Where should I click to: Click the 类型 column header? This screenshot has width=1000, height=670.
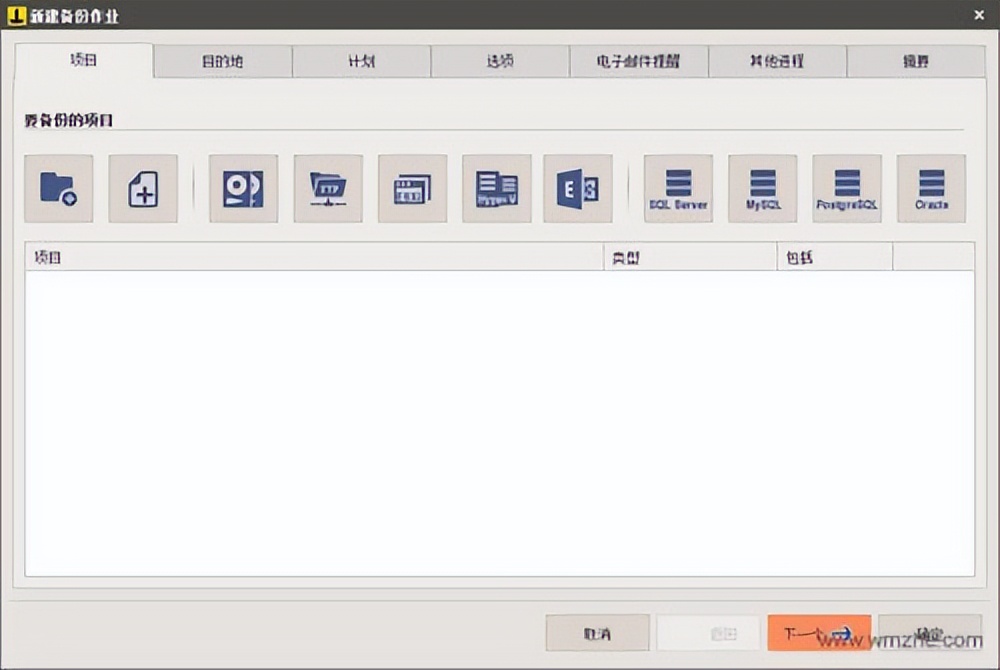click(x=690, y=257)
